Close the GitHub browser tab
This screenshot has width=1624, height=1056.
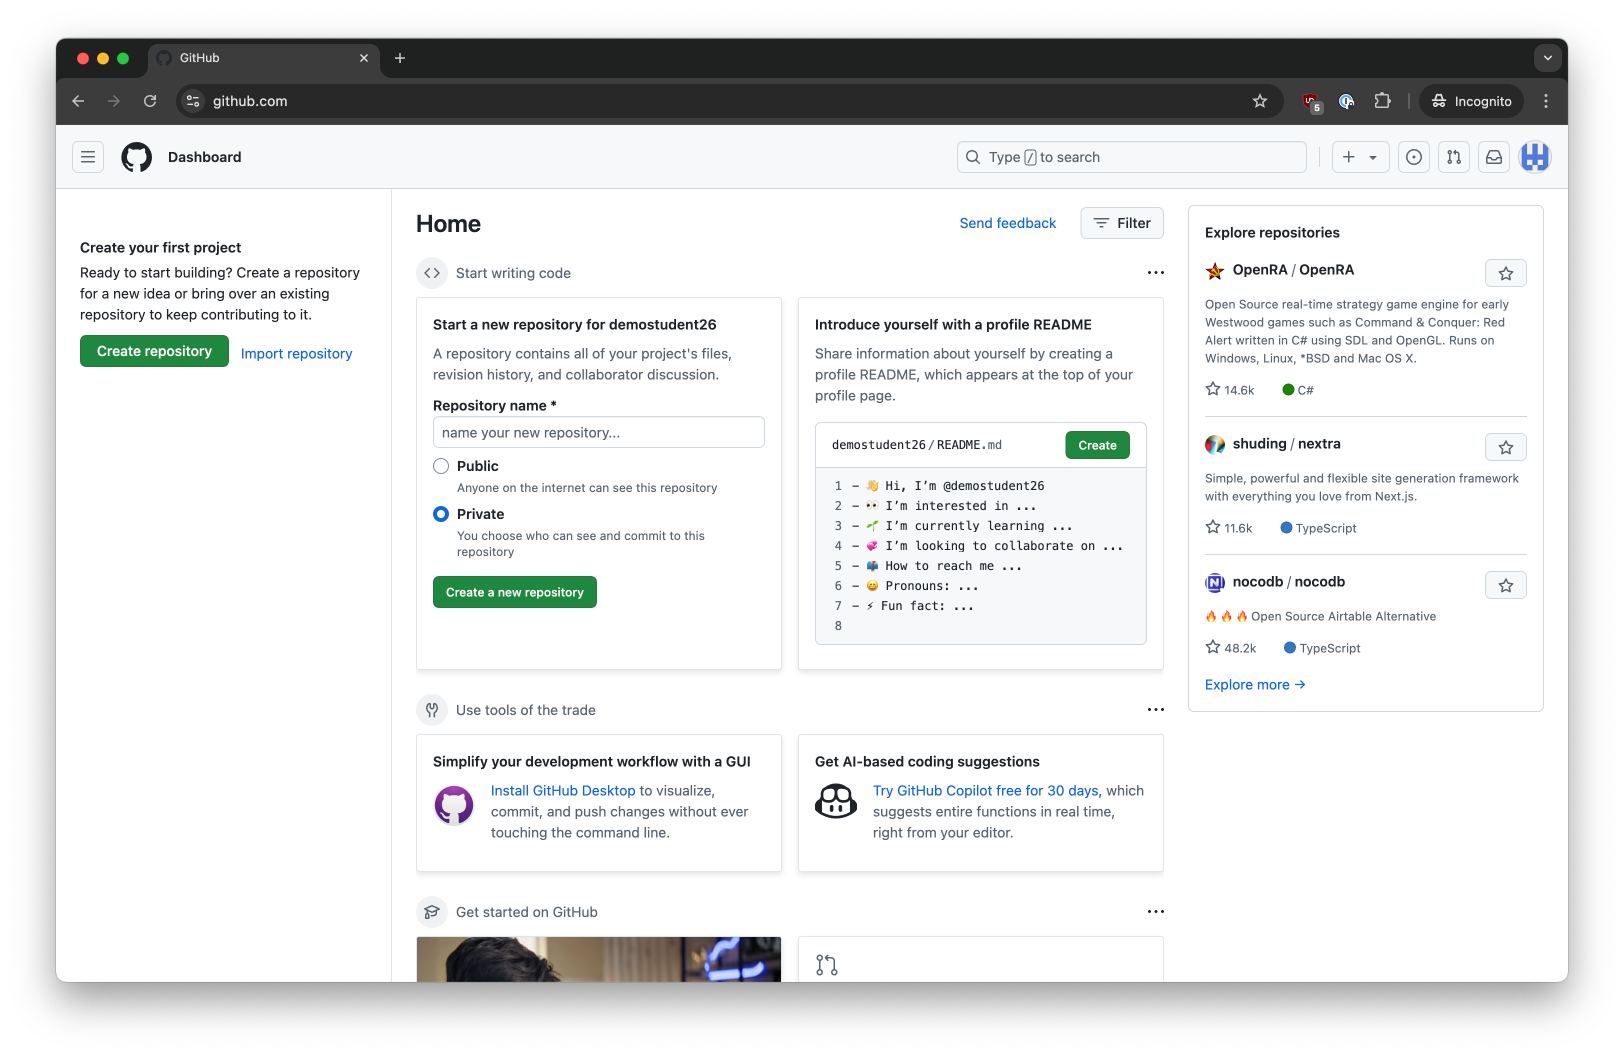click(364, 58)
